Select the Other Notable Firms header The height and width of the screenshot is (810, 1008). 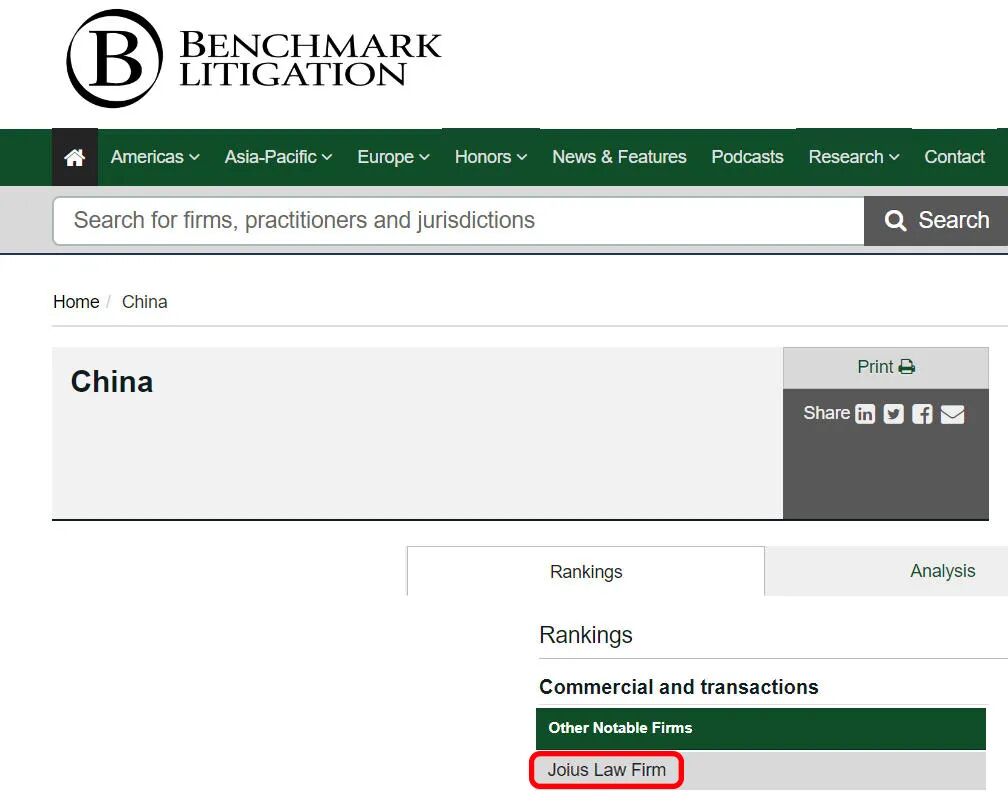(x=760, y=728)
